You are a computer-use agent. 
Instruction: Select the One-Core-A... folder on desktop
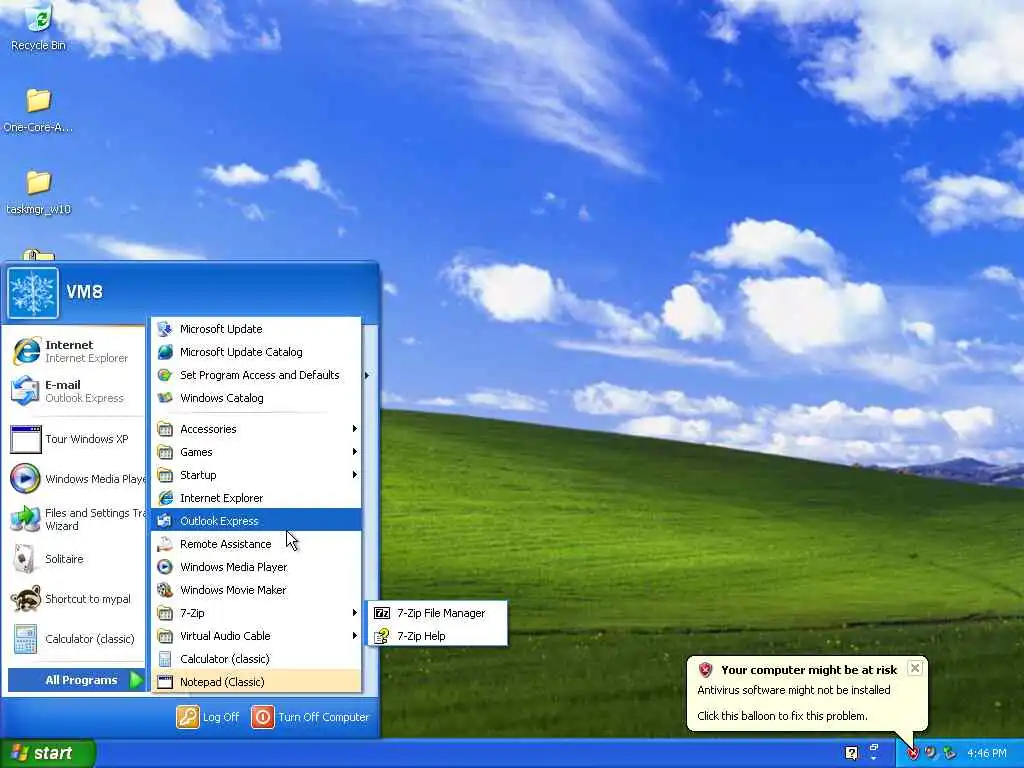[x=38, y=110]
